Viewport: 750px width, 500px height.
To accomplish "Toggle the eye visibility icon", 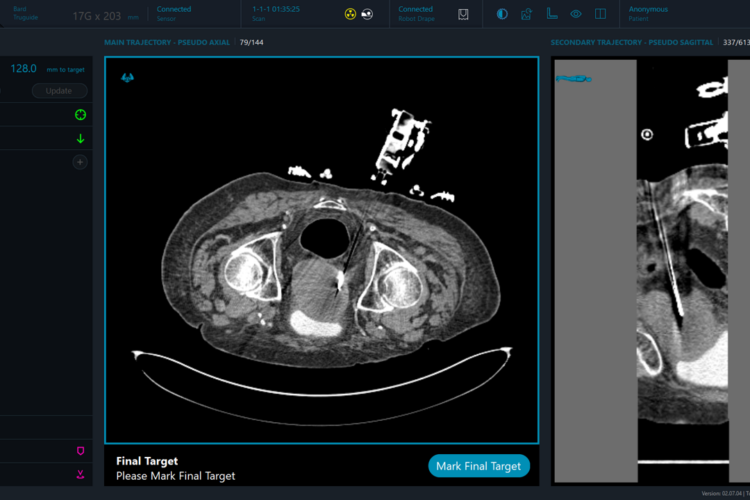I will point(576,14).
